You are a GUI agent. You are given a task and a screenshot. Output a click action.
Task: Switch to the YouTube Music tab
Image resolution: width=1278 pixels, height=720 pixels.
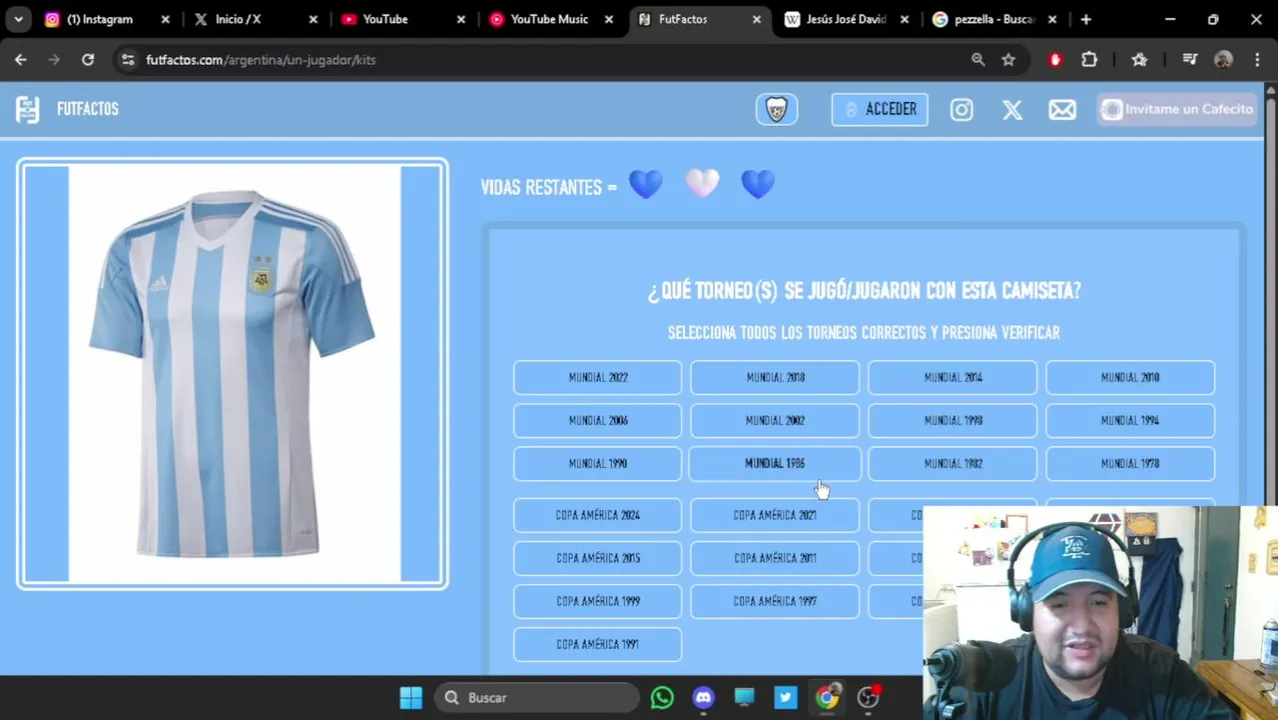click(x=549, y=19)
